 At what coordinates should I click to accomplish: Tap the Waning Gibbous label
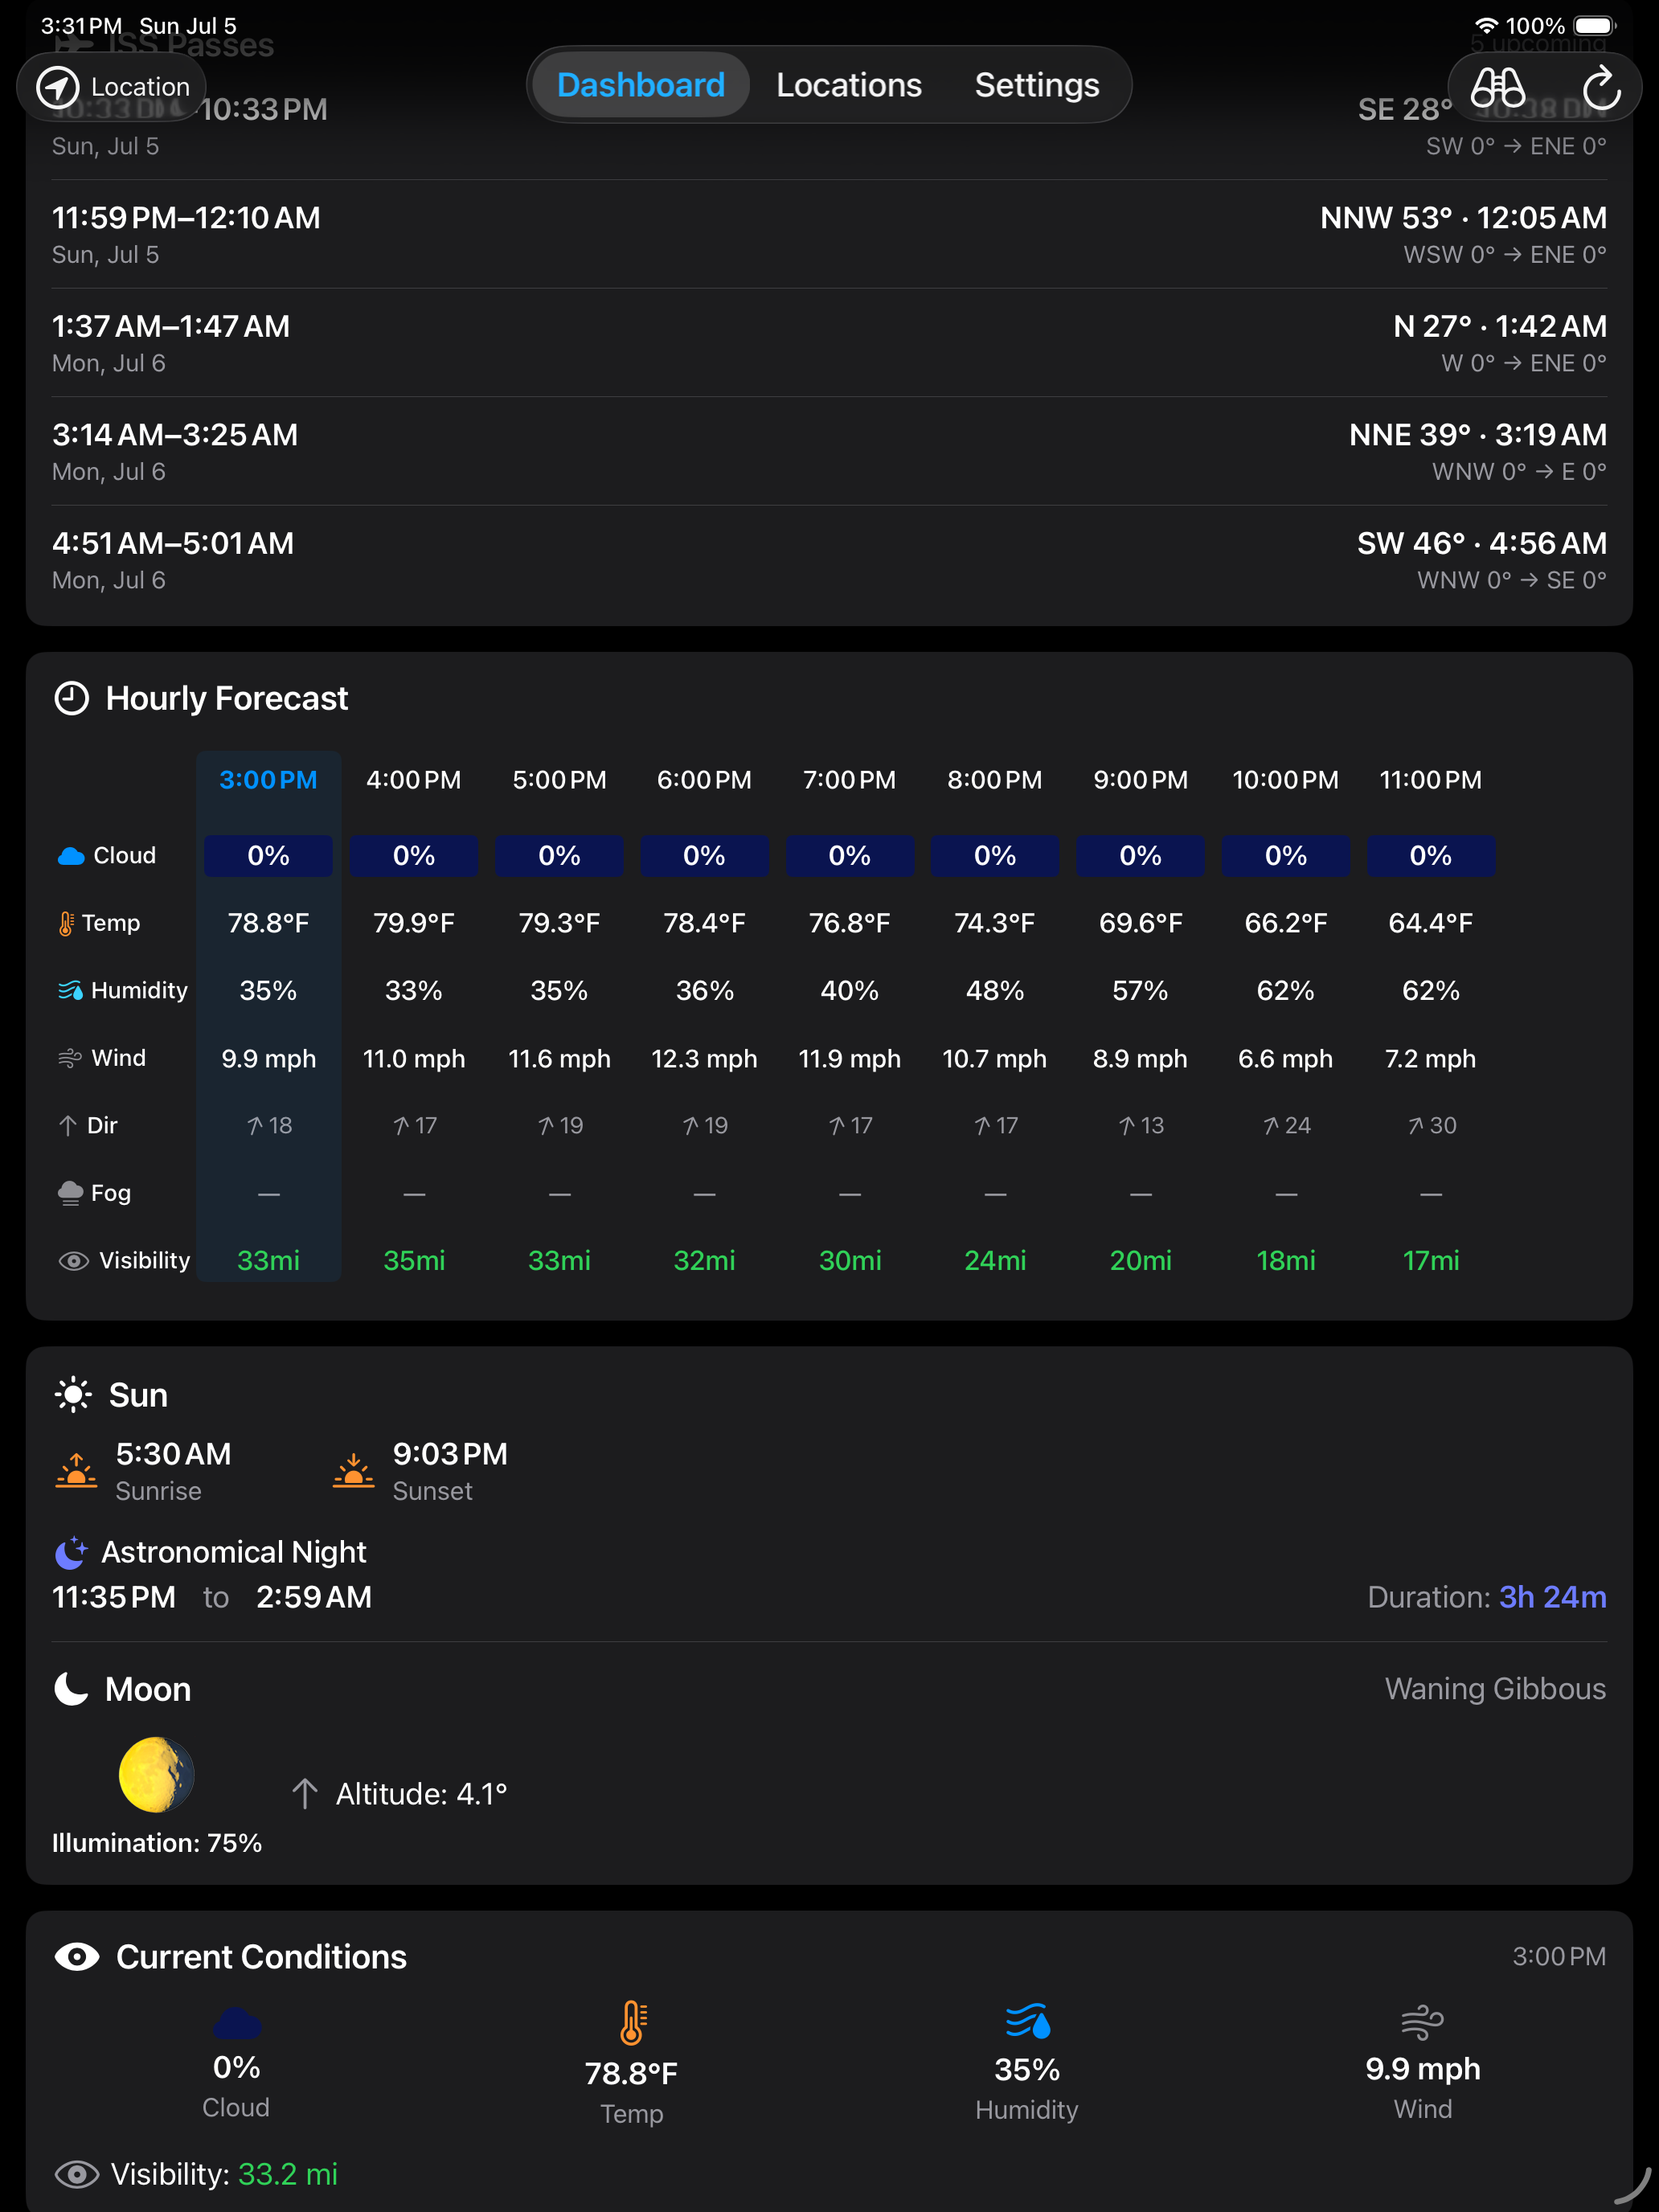pyautogui.click(x=1495, y=1689)
